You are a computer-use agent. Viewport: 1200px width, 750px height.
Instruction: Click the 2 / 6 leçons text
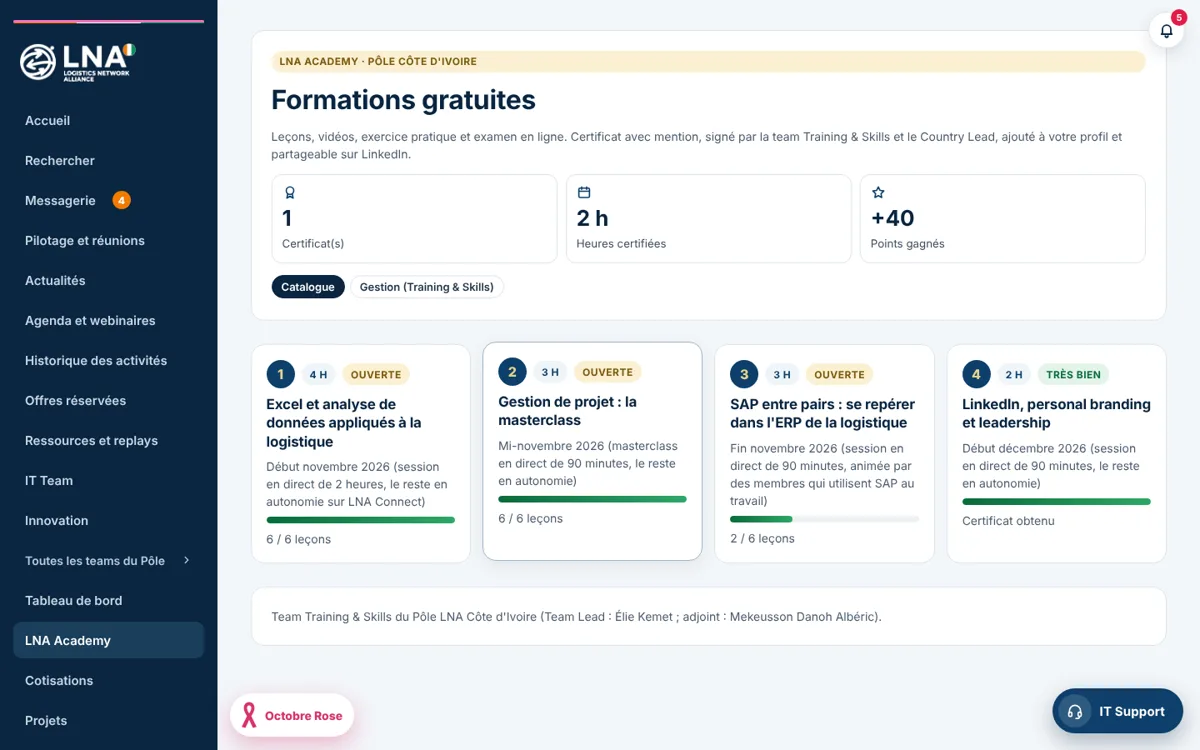(762, 538)
